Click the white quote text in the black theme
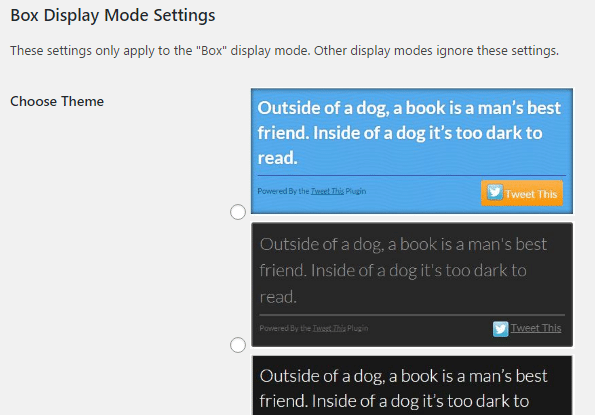The image size is (595, 415). (x=403, y=389)
